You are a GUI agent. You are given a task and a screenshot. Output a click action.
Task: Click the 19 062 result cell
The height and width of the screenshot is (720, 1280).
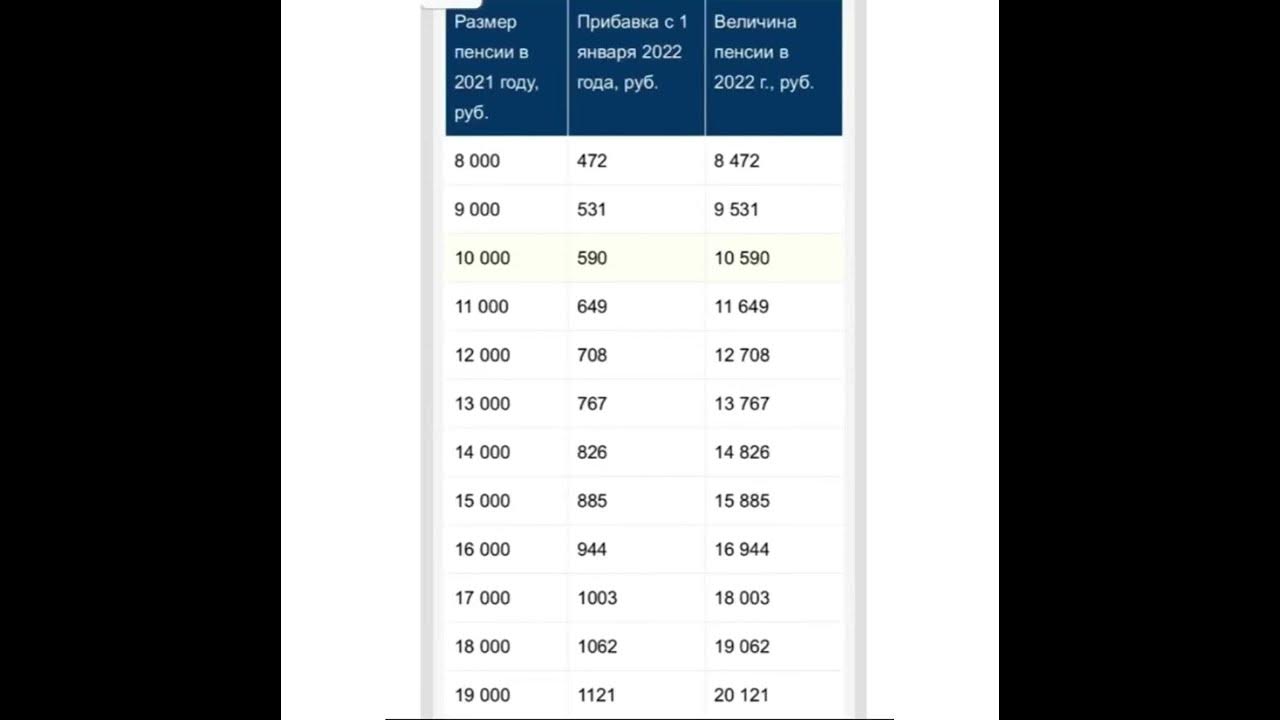pos(742,647)
